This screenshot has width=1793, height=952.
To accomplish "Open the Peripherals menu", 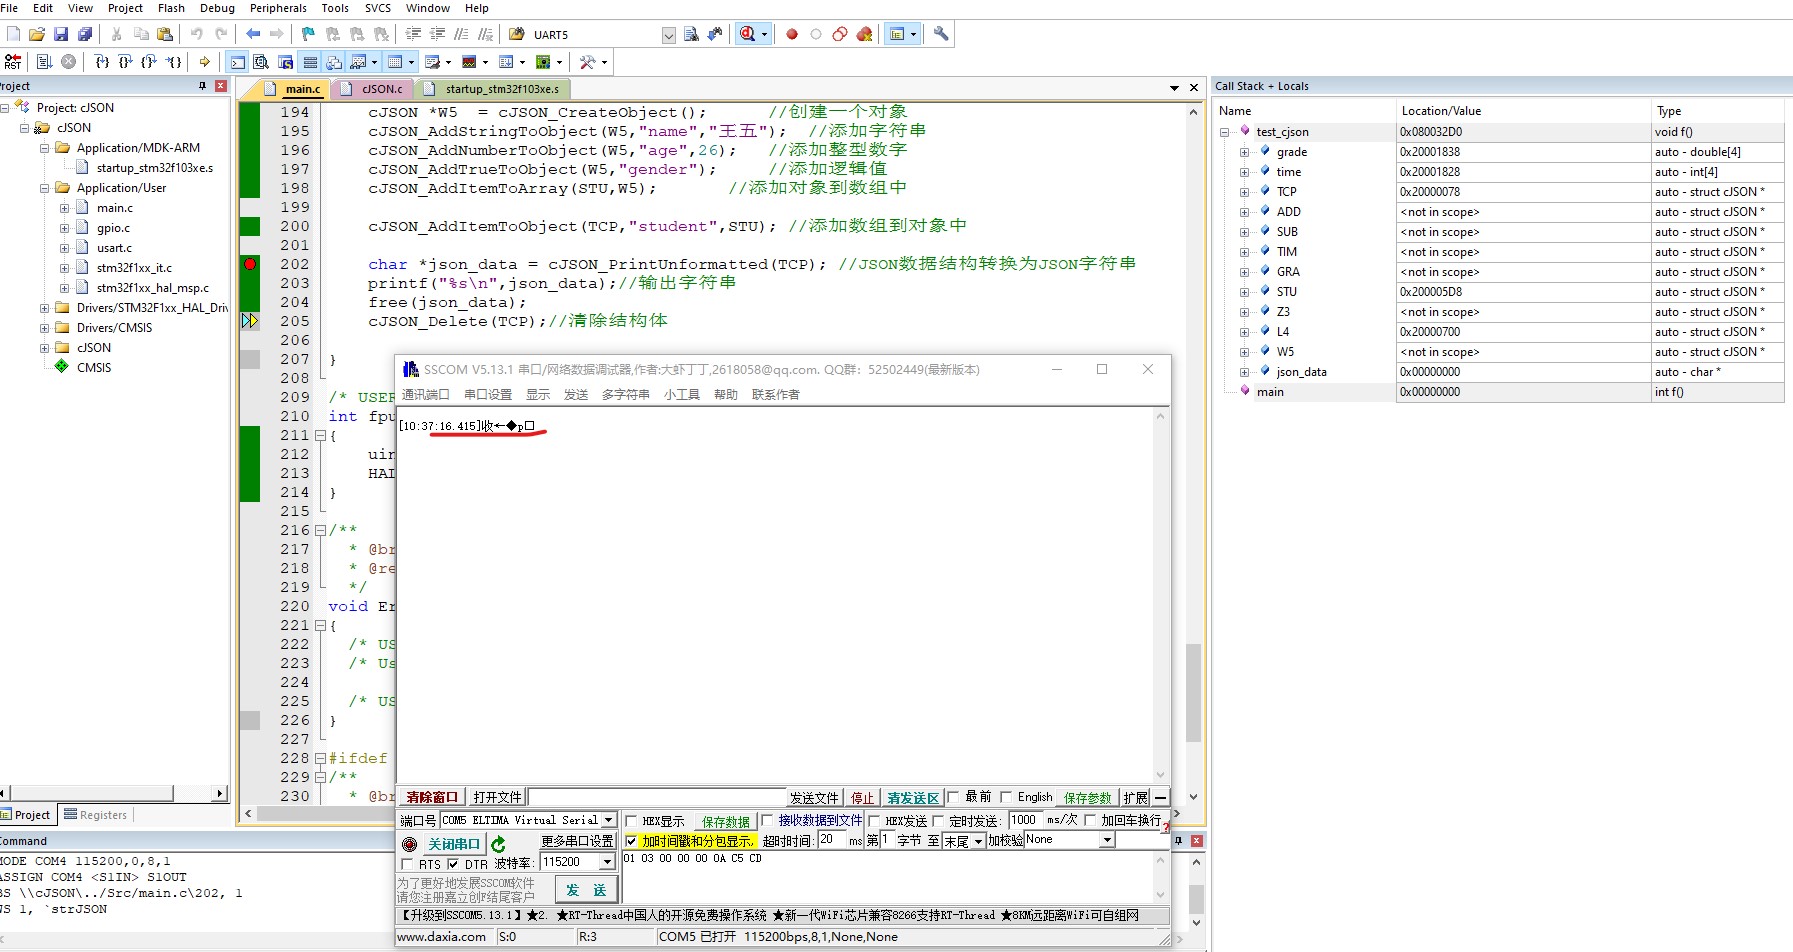I will pyautogui.click(x=278, y=8).
